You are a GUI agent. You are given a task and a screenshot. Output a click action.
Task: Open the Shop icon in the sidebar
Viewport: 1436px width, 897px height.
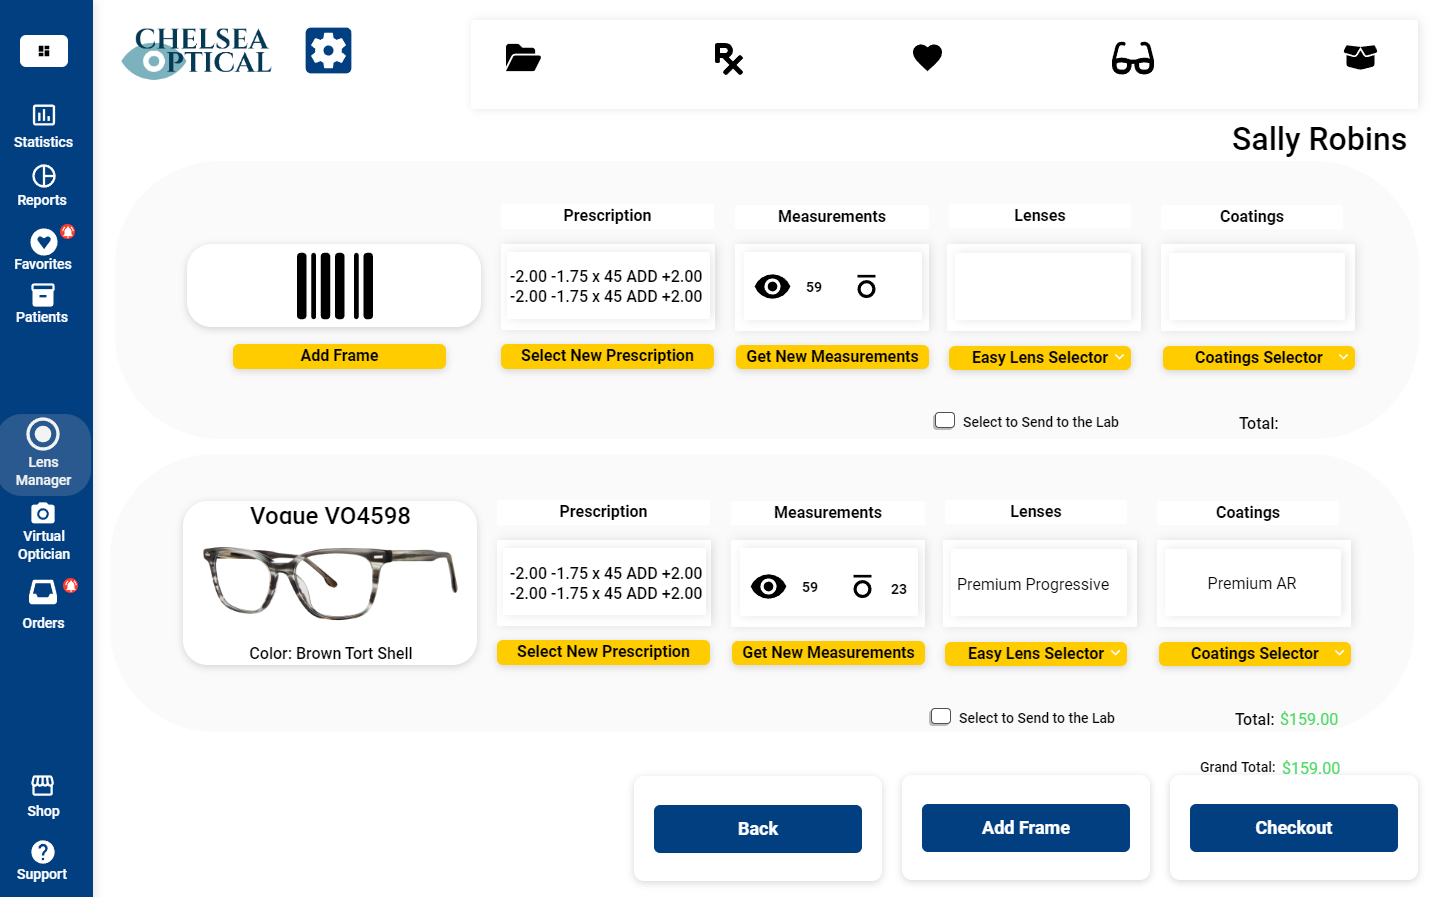coord(43,794)
